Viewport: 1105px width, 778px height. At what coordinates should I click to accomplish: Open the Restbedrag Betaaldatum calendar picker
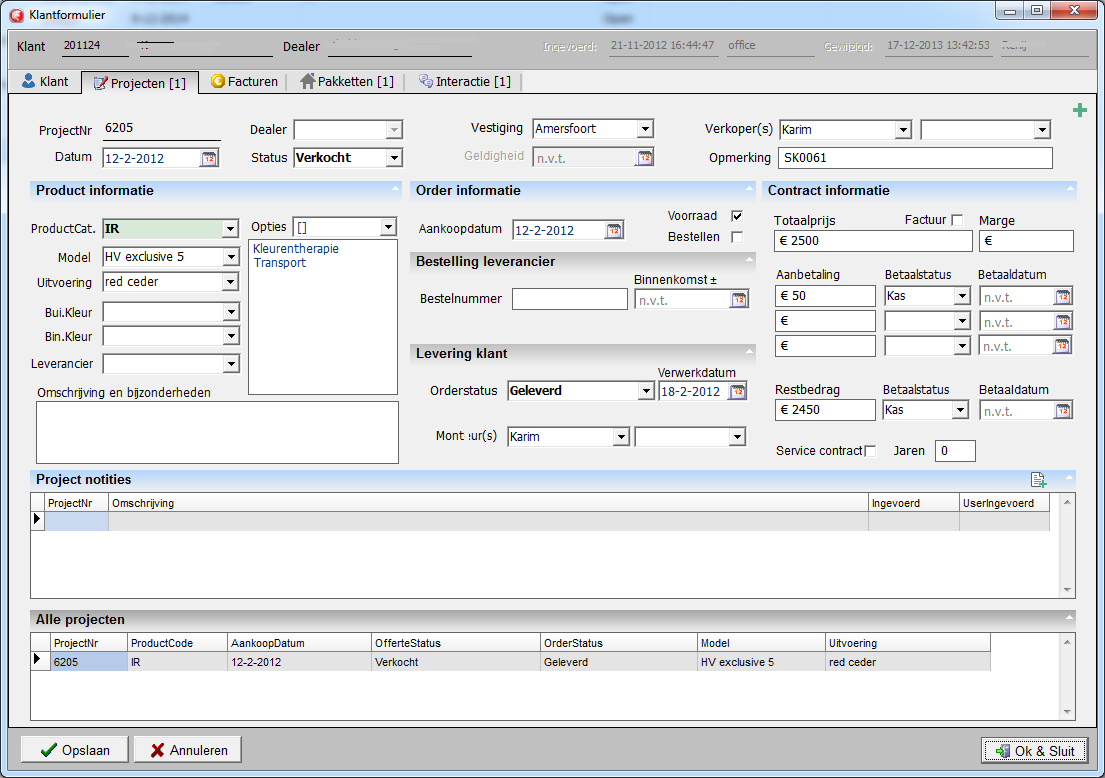[x=1063, y=411]
